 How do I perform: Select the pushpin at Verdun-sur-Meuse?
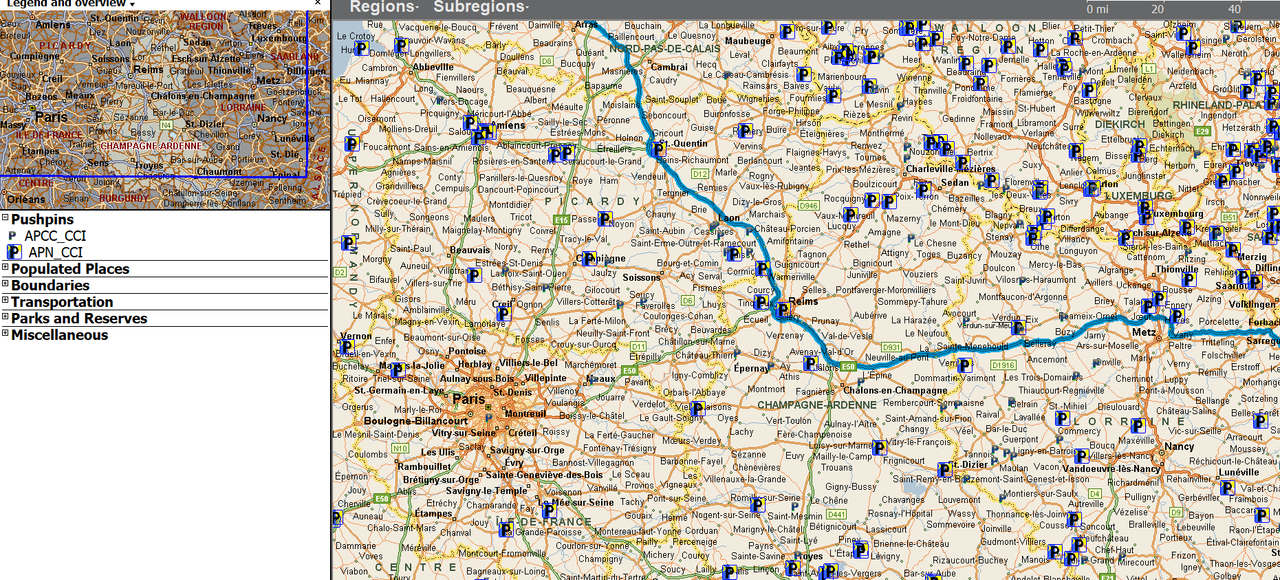click(x=1018, y=326)
